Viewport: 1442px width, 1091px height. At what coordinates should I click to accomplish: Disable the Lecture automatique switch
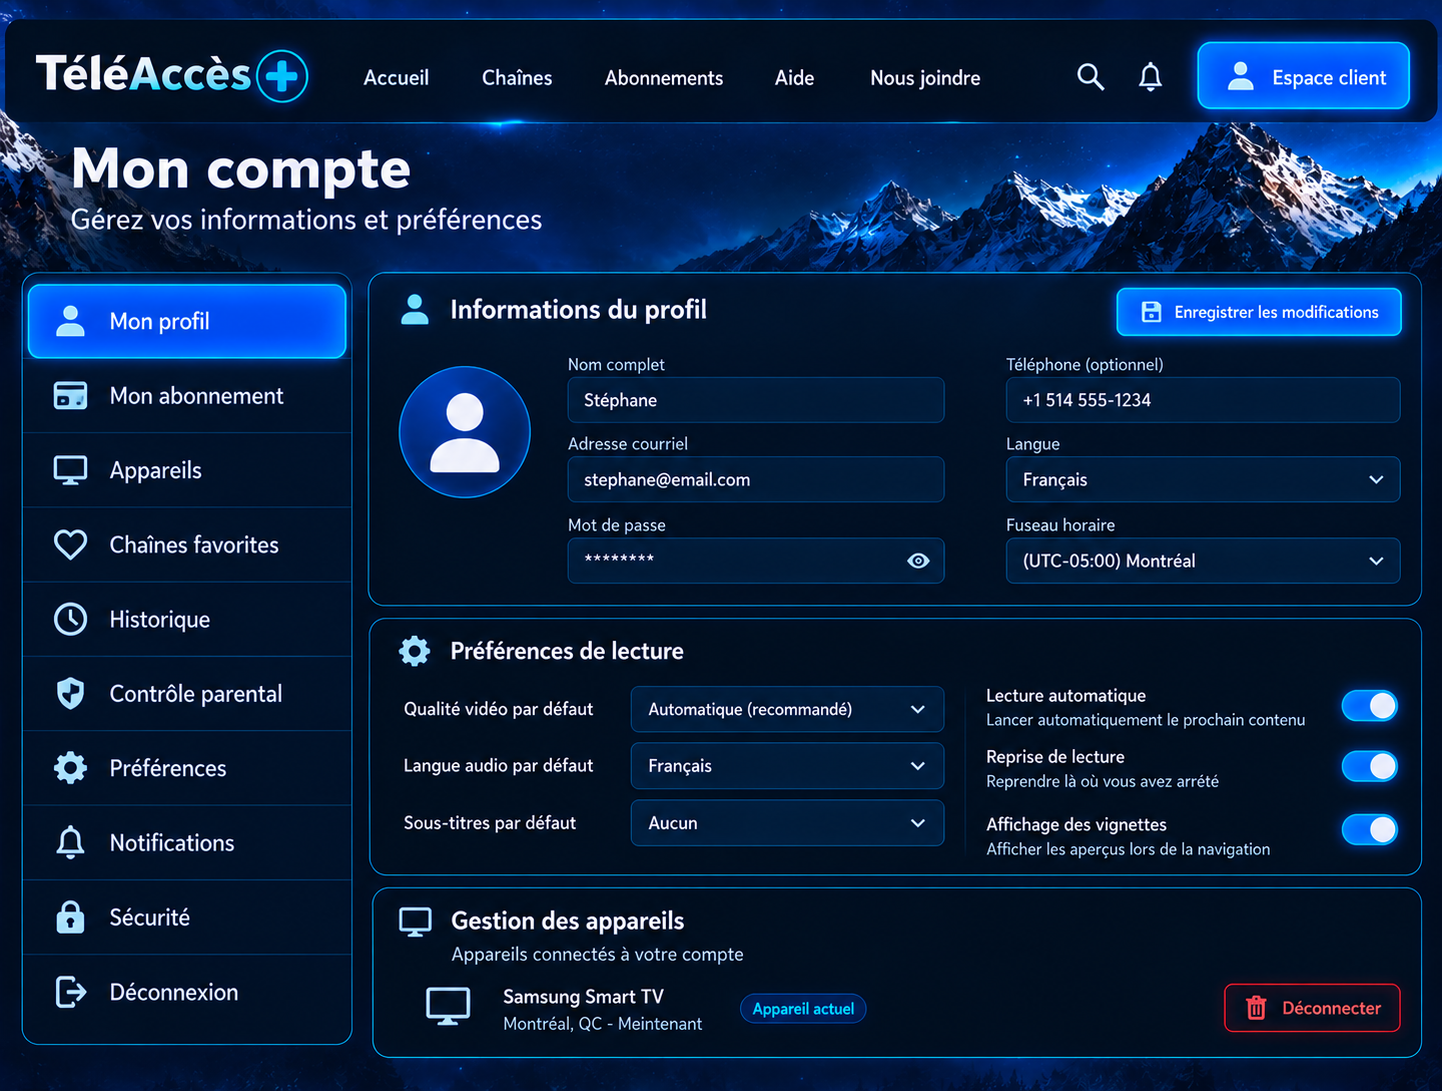(x=1369, y=706)
